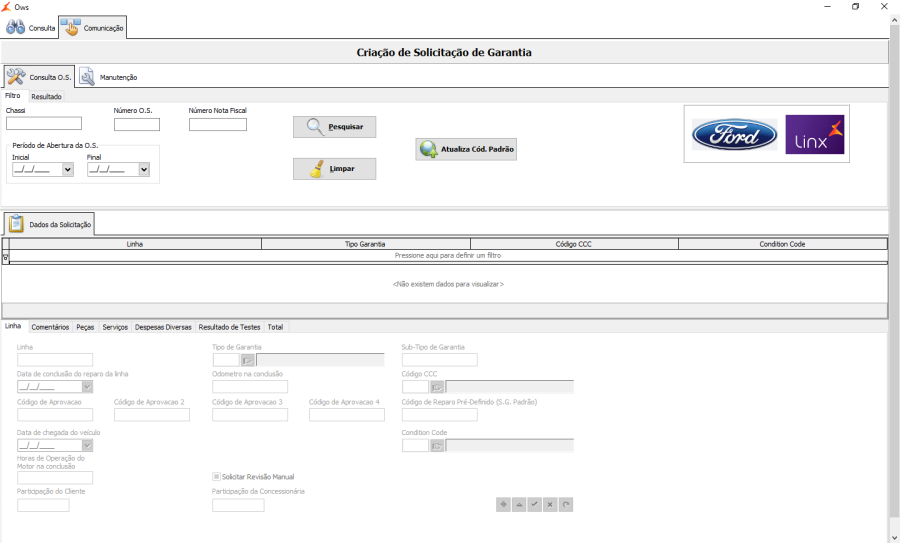Open the Inicial date dropdown

point(68,169)
